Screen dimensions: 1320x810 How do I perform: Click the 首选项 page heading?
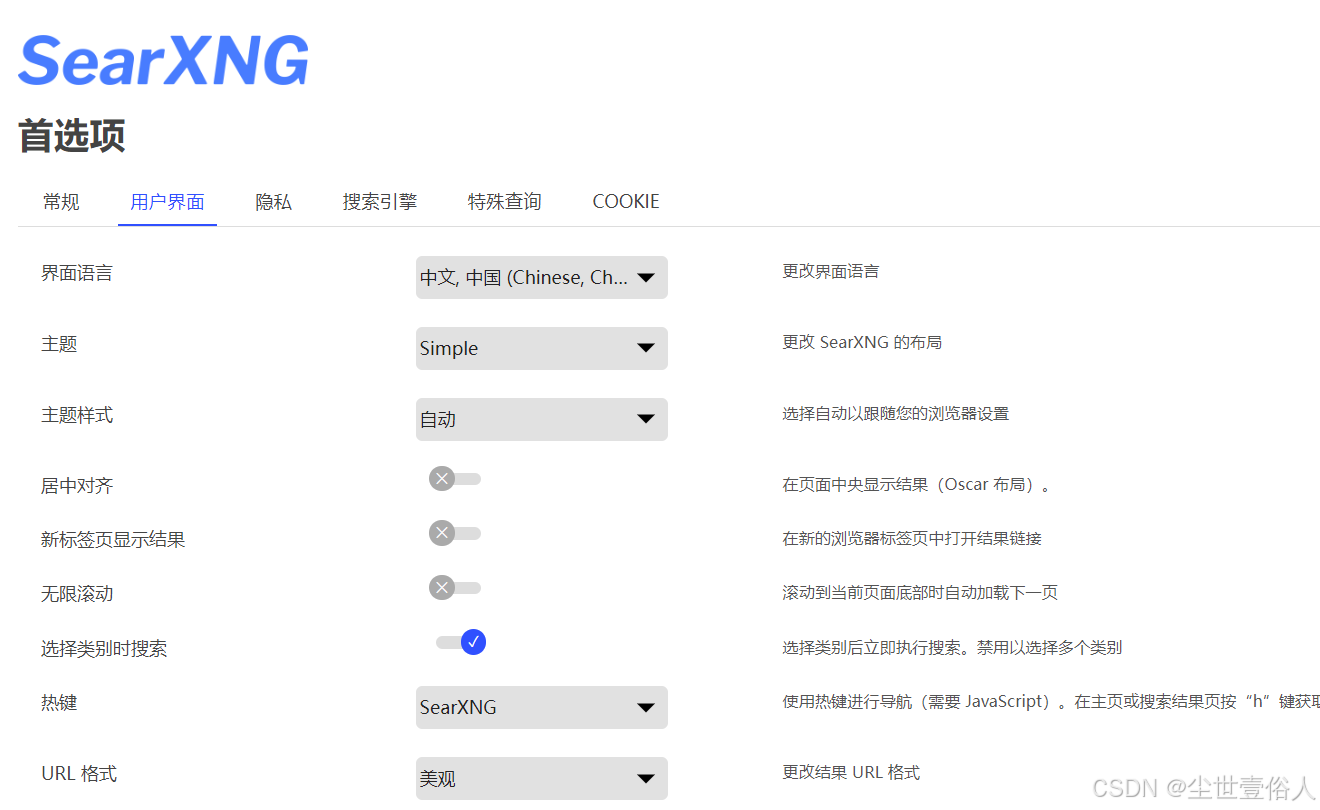click(72, 136)
